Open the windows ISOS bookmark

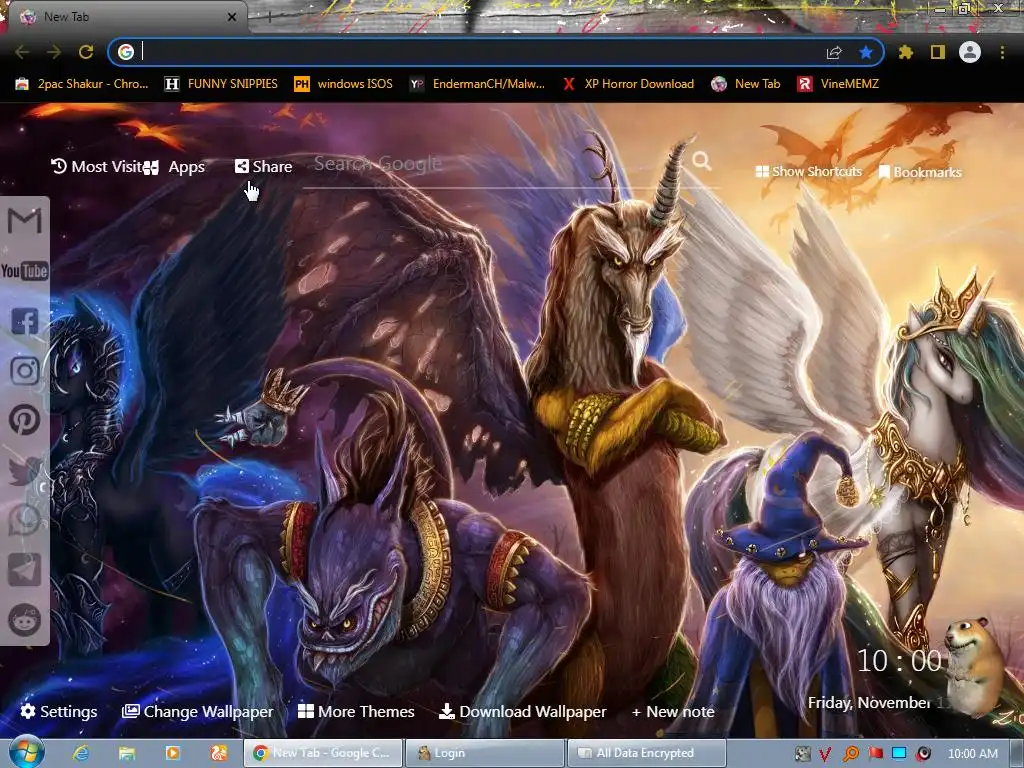pyautogui.click(x=344, y=84)
